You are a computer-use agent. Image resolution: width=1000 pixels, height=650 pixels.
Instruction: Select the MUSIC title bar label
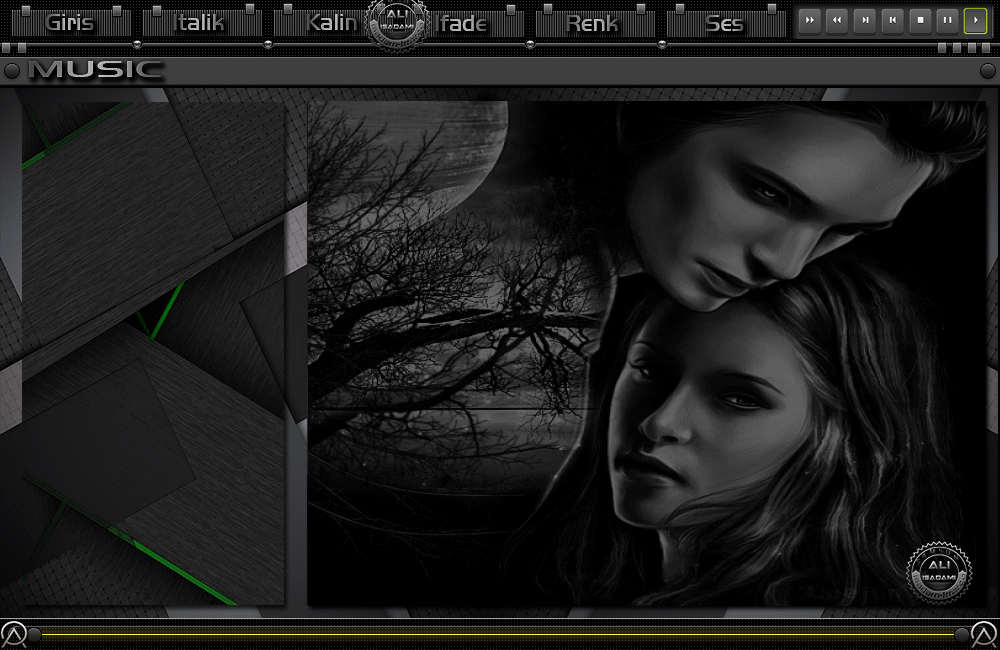pos(95,70)
